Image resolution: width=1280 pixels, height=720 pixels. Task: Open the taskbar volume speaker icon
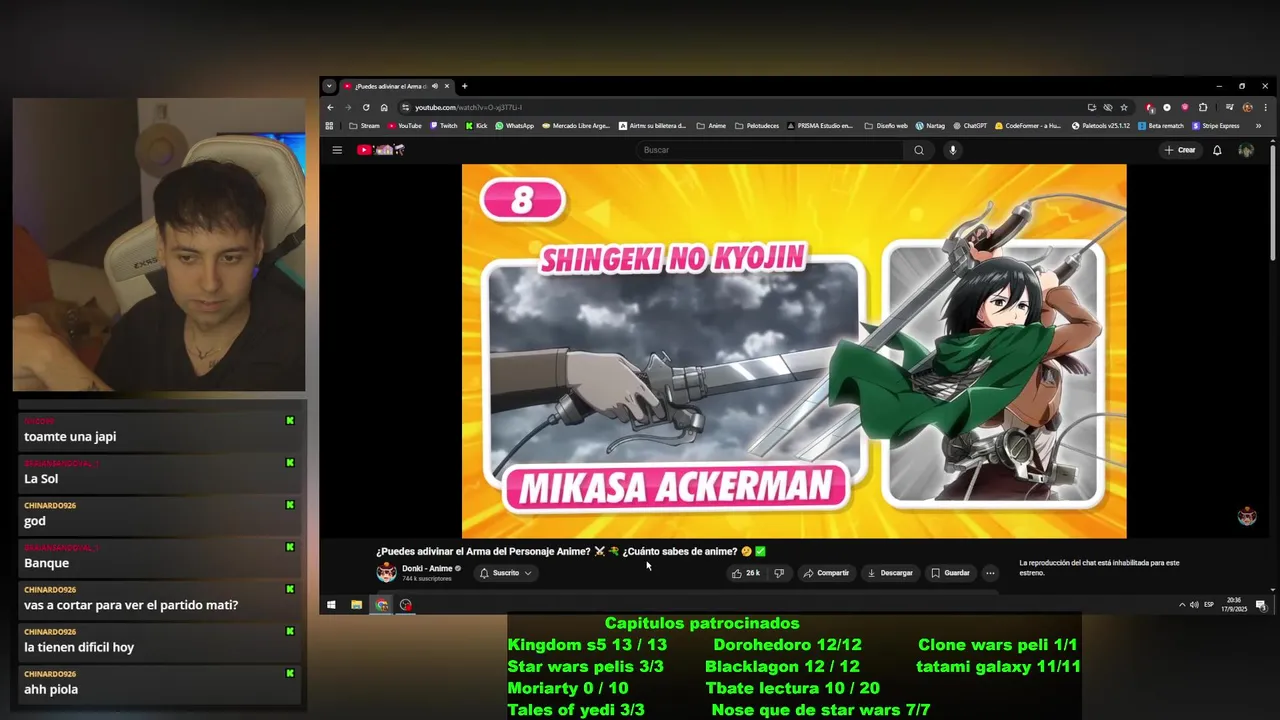(1194, 605)
